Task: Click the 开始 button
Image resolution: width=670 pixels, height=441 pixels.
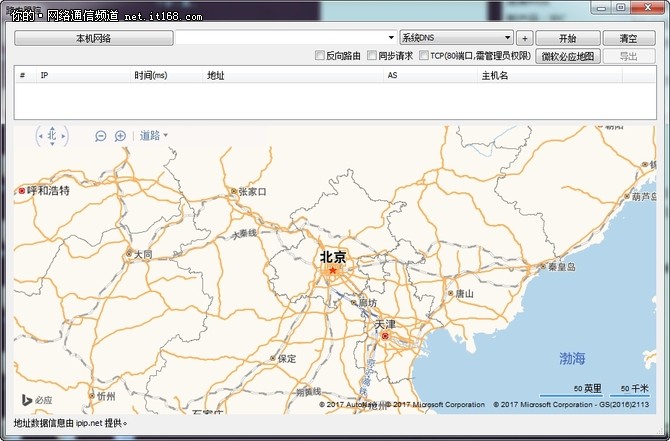Action: [567, 38]
